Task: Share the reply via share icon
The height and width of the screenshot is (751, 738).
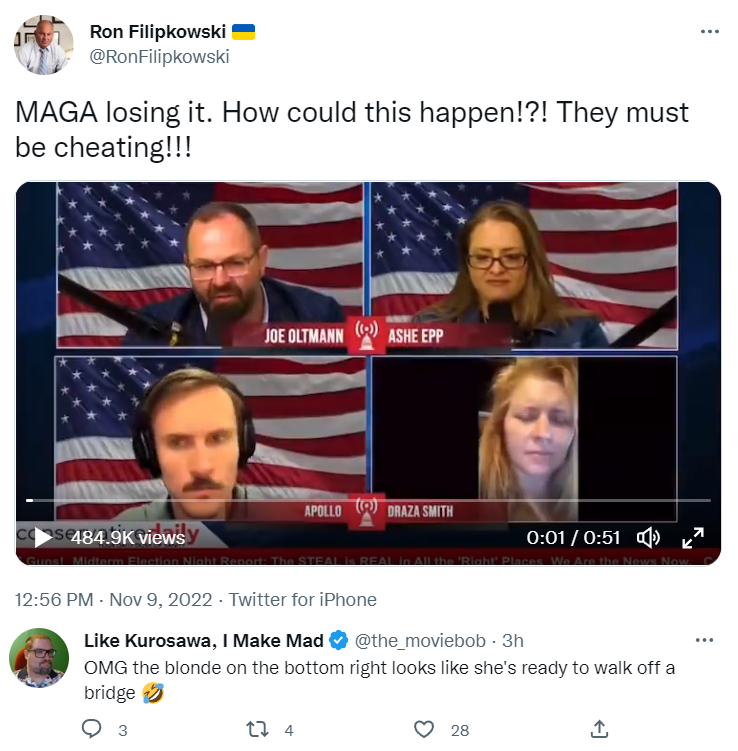Action: [x=599, y=729]
